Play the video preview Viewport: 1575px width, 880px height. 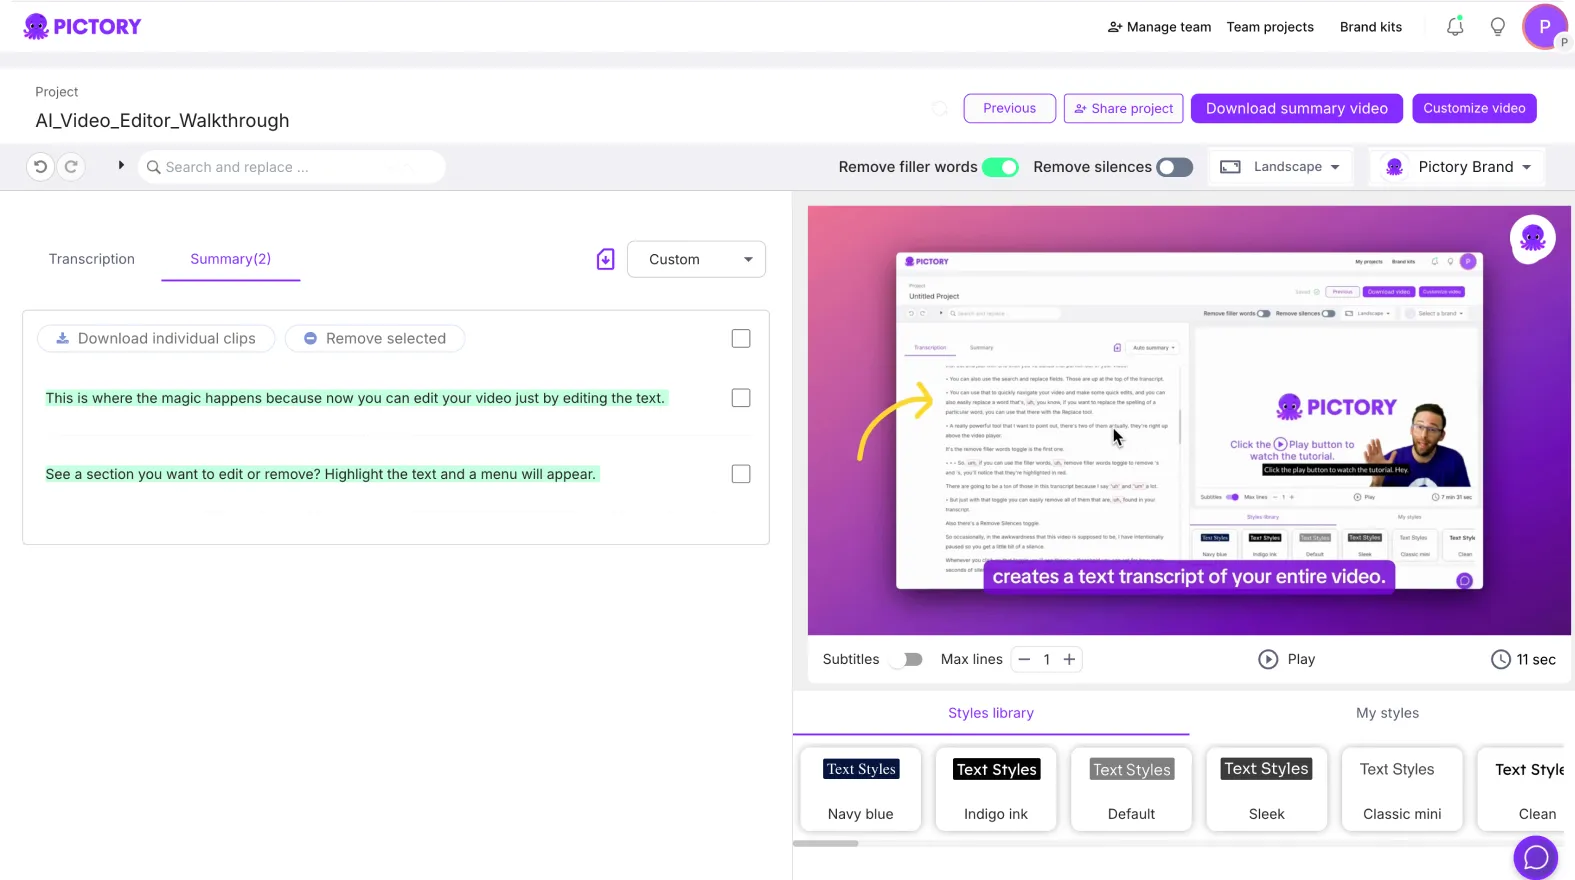pyautogui.click(x=1286, y=659)
